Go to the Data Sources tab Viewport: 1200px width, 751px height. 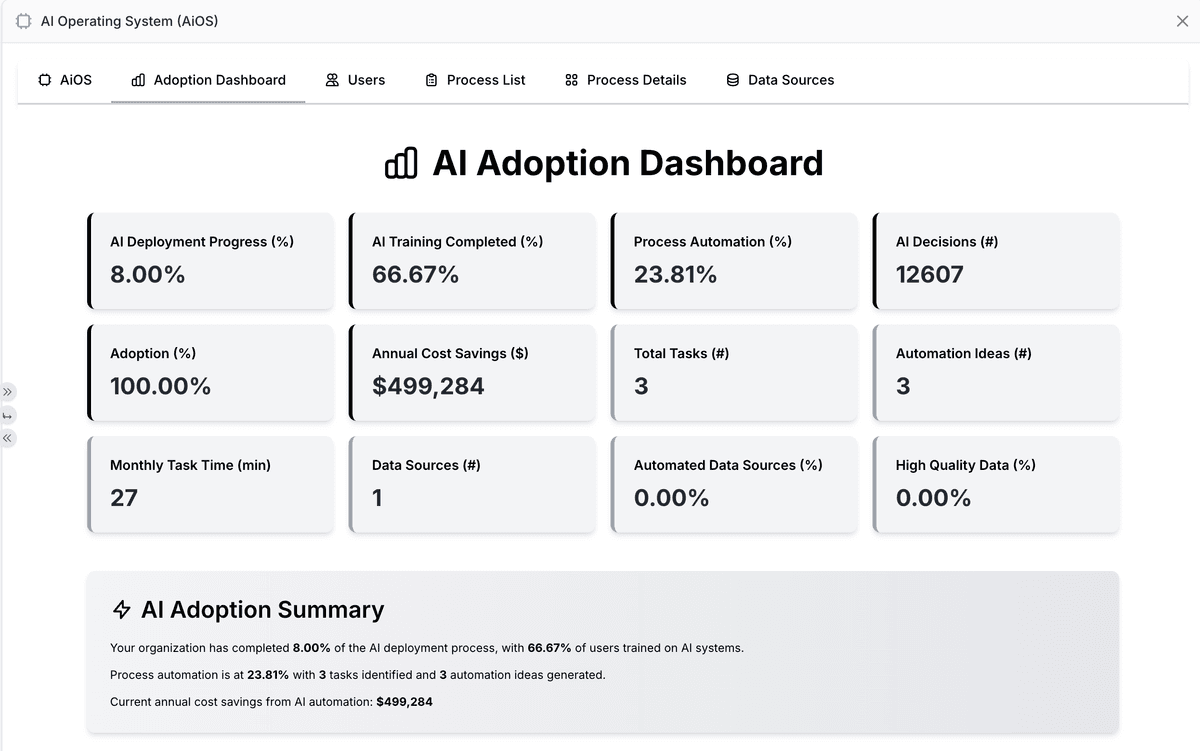coord(780,80)
